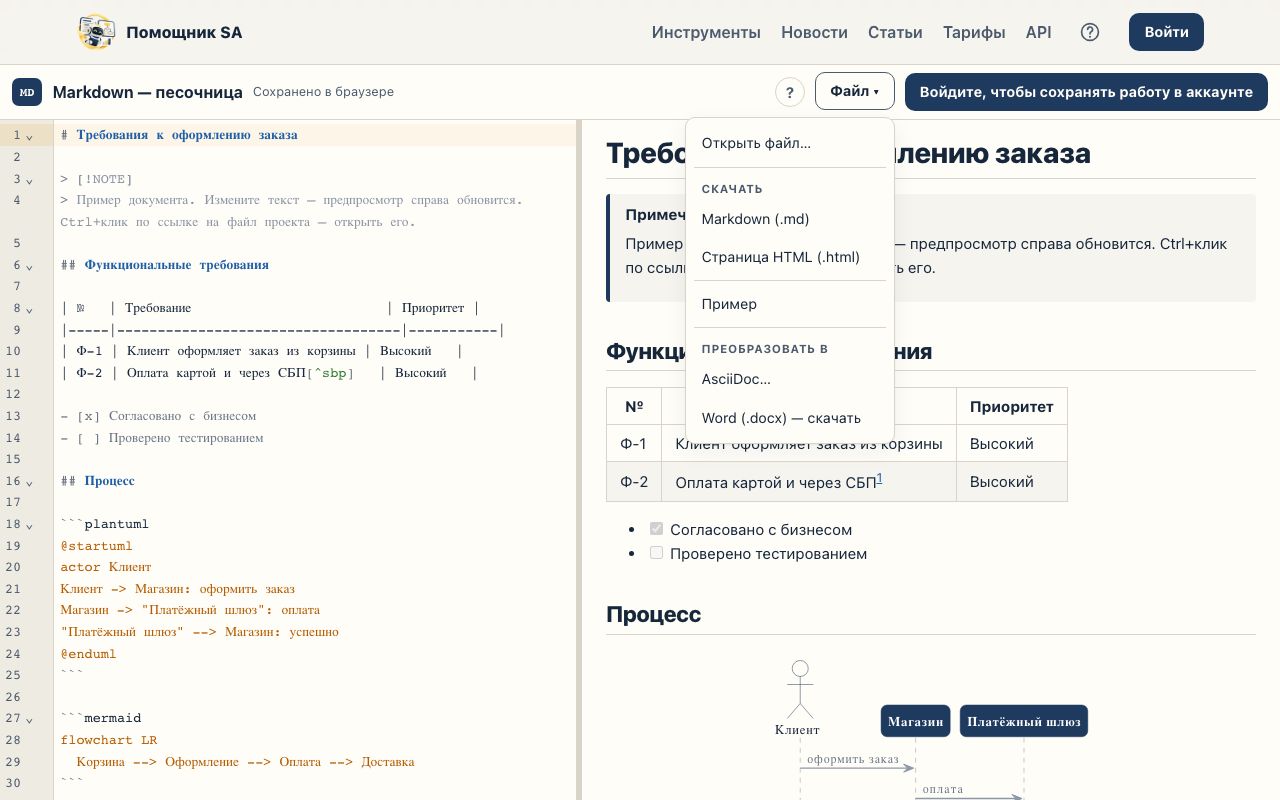Click the 'Markdown — песочница' title
This screenshot has width=1280, height=800.
[148, 92]
